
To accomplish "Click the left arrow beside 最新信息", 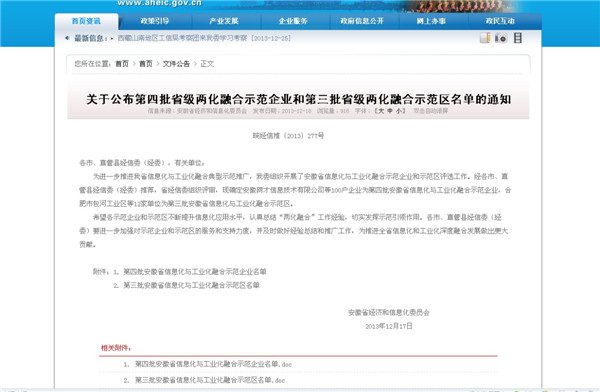I will [67, 38].
